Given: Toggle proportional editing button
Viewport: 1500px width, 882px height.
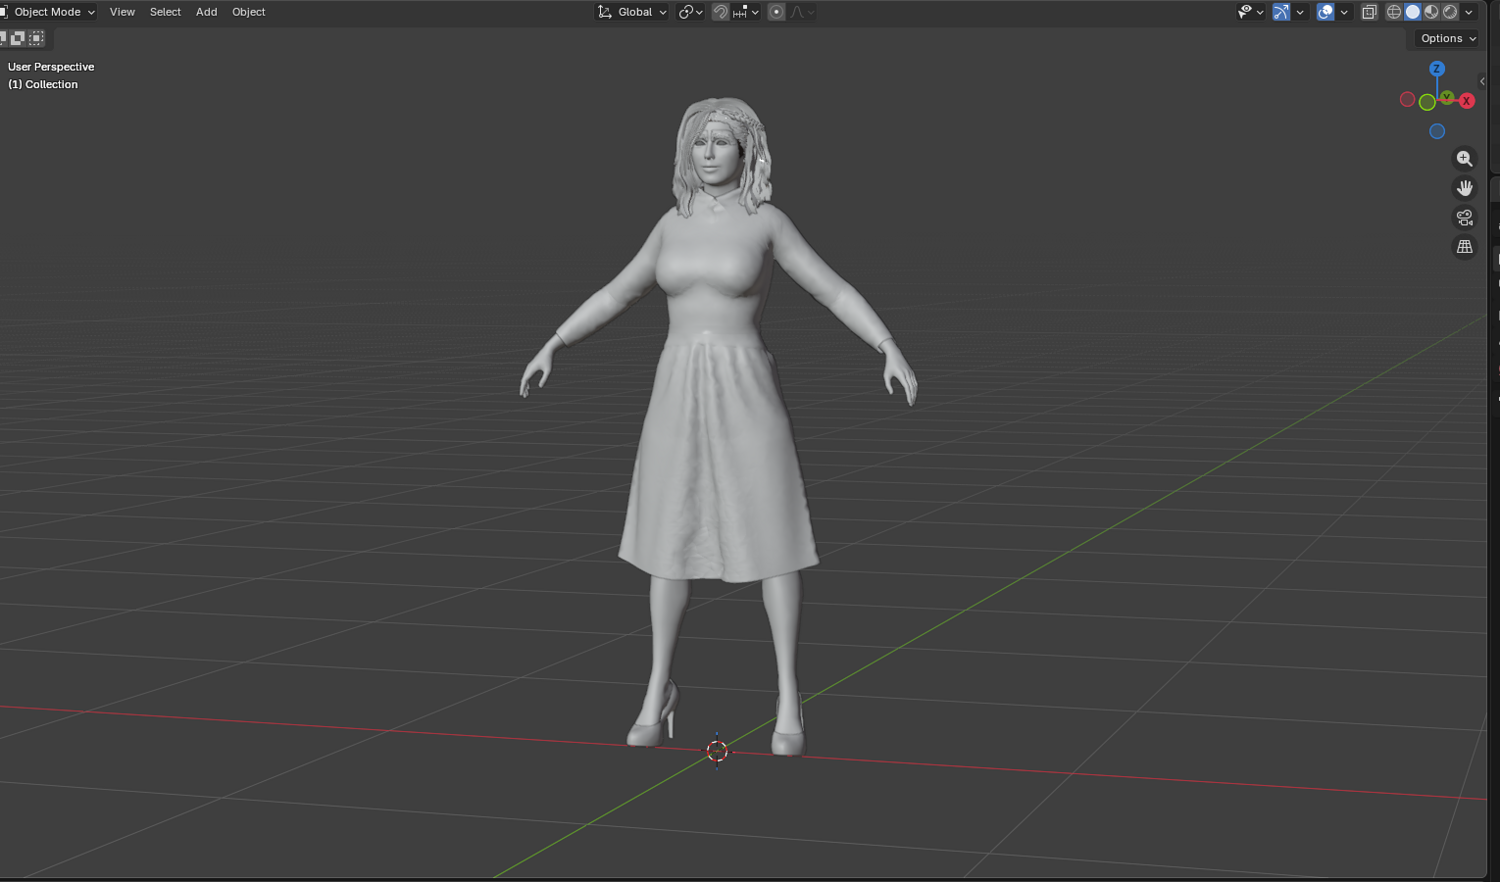Looking at the screenshot, I should pyautogui.click(x=776, y=12).
